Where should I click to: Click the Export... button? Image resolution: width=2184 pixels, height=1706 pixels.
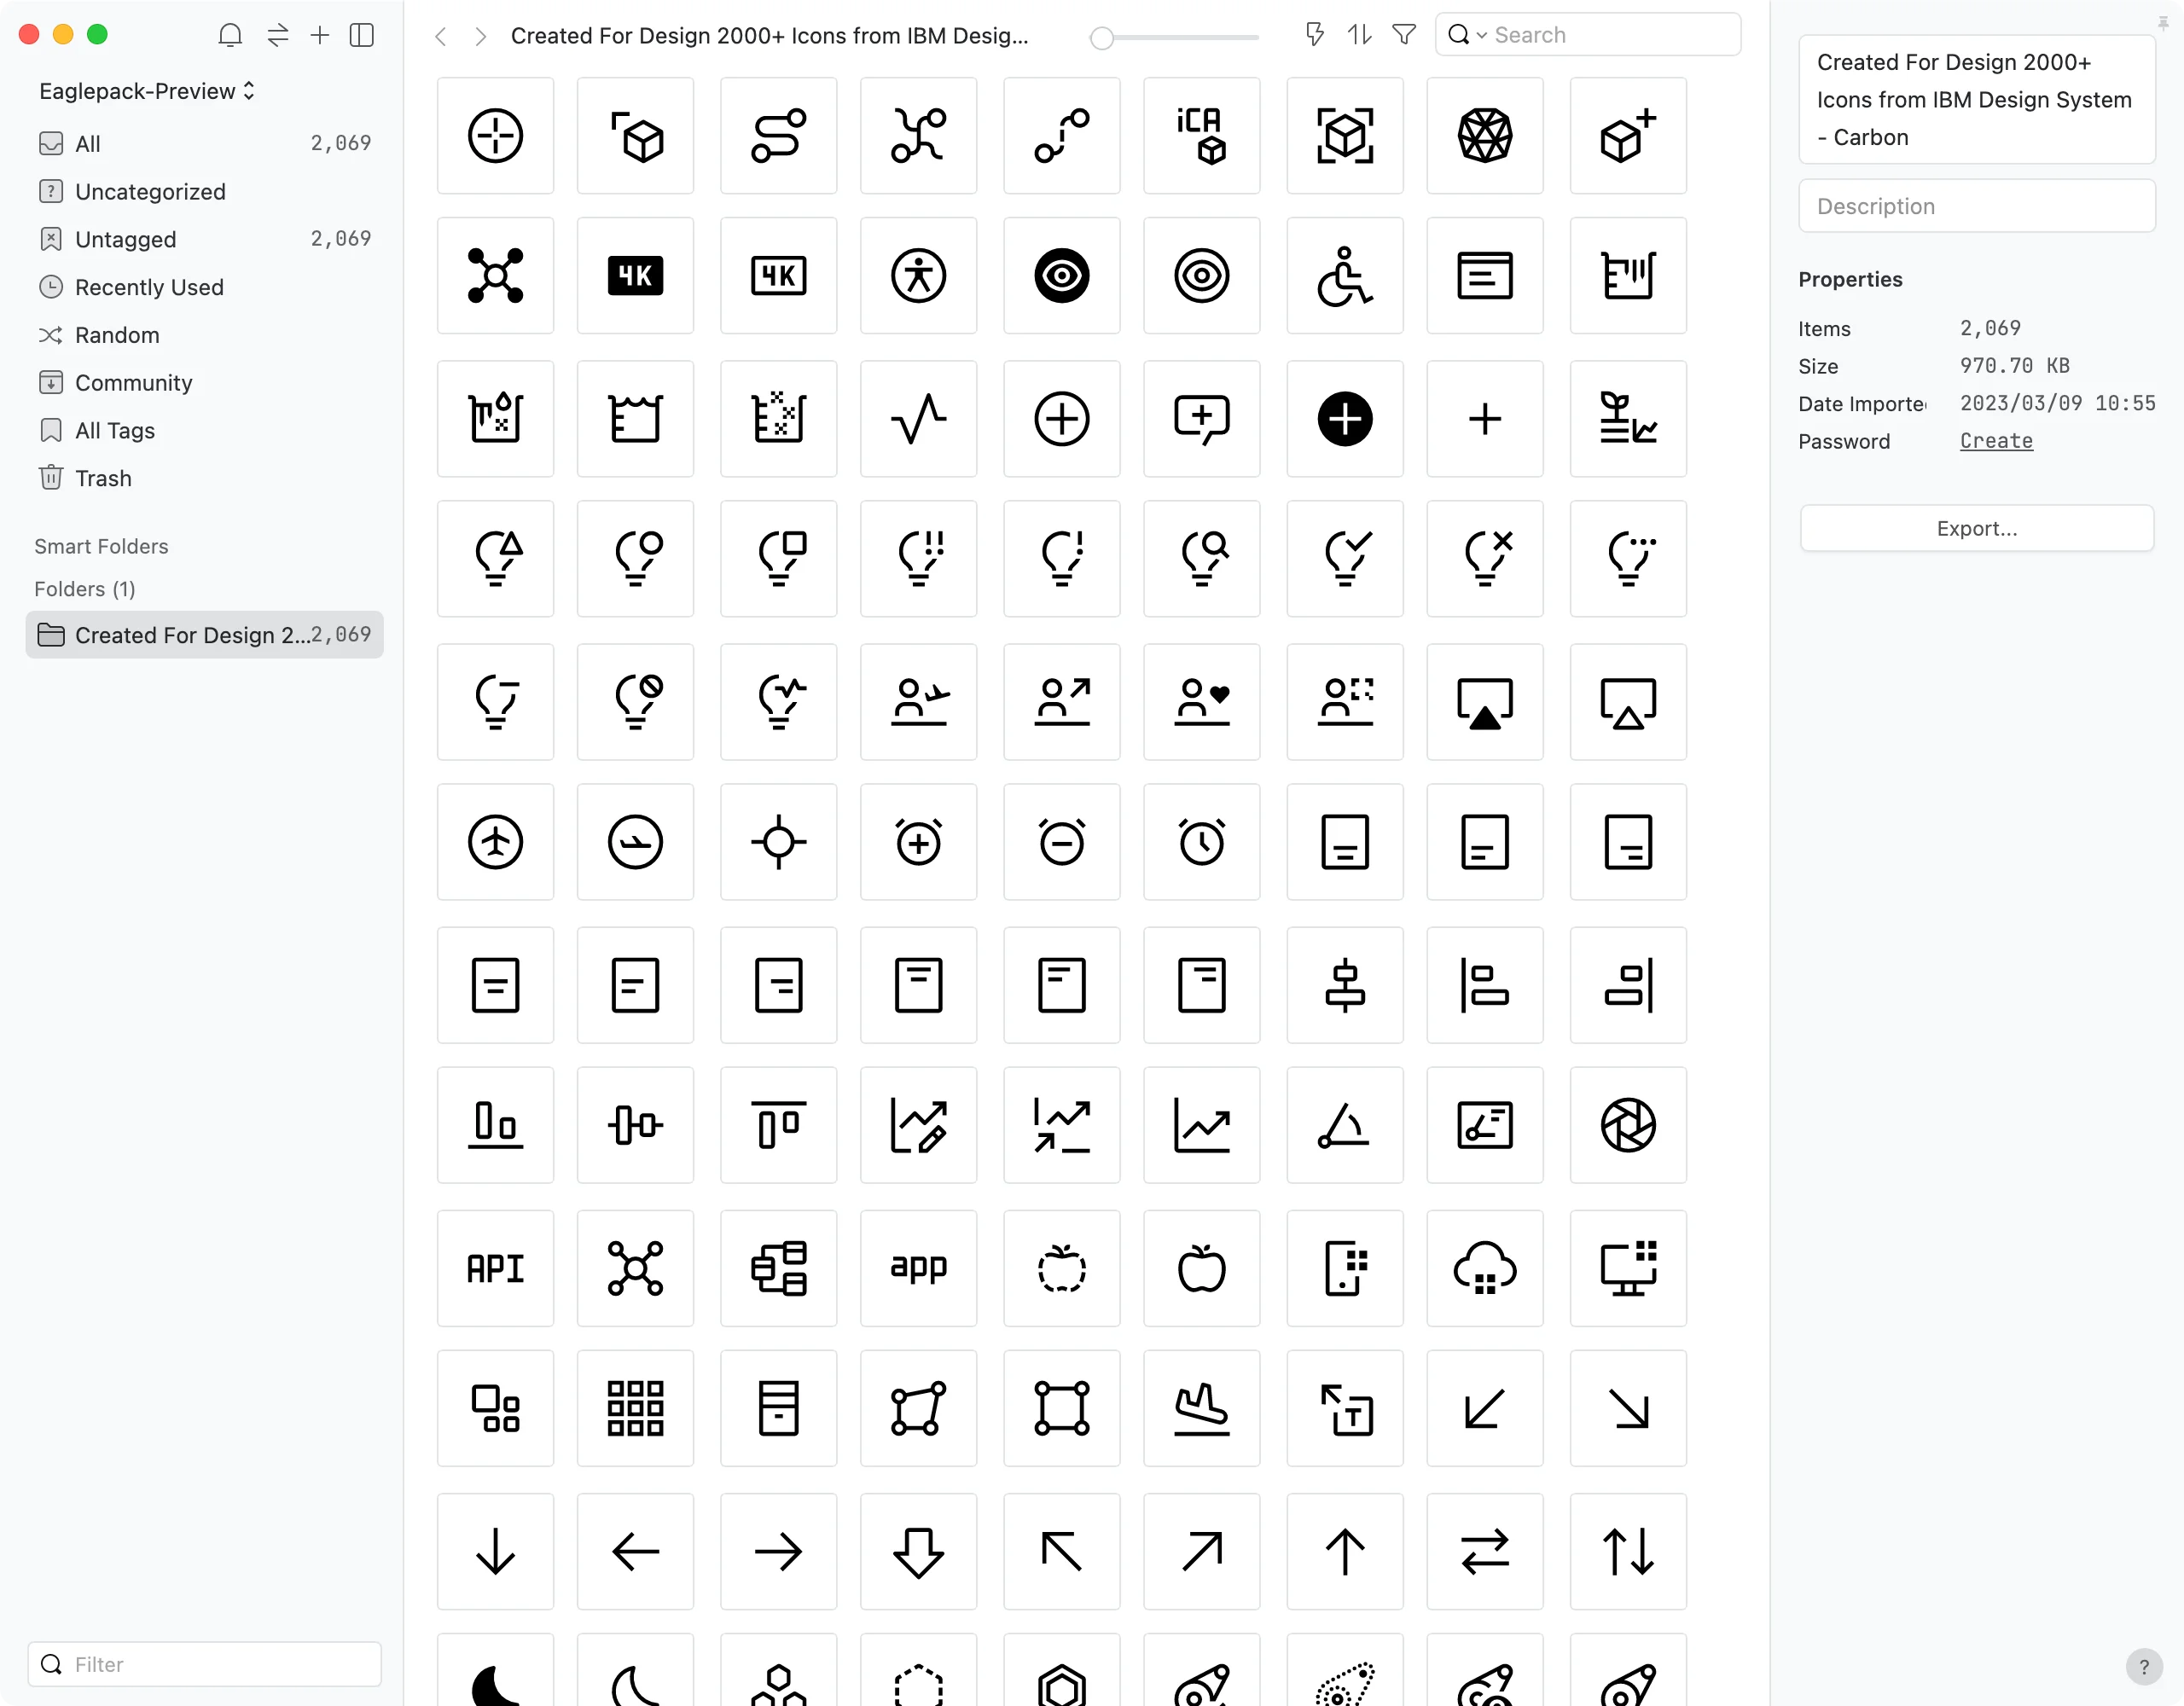[1976, 528]
